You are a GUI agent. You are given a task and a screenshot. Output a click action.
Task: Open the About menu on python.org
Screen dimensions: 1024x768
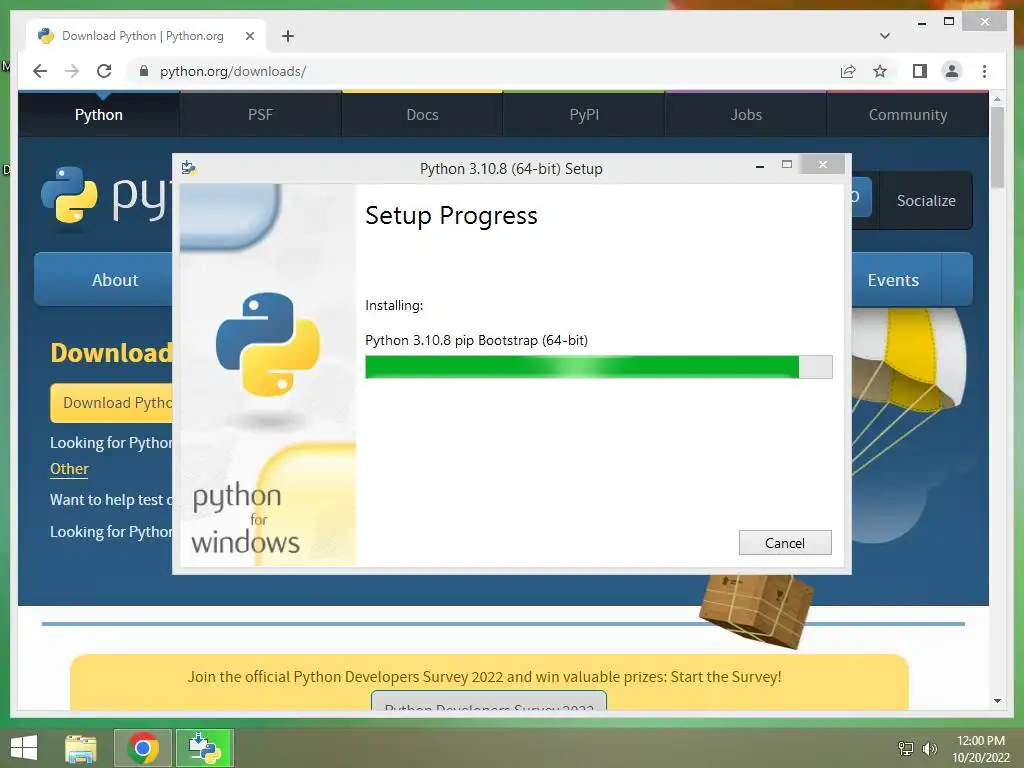[104, 280]
